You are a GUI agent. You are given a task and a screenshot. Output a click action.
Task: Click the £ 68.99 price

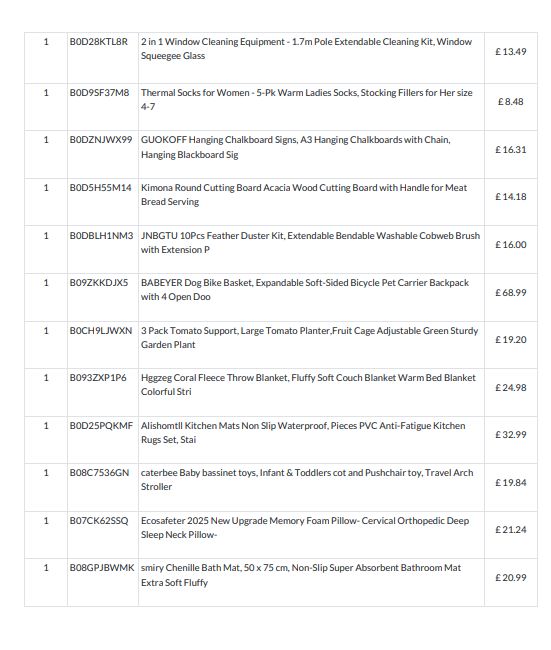(511, 293)
